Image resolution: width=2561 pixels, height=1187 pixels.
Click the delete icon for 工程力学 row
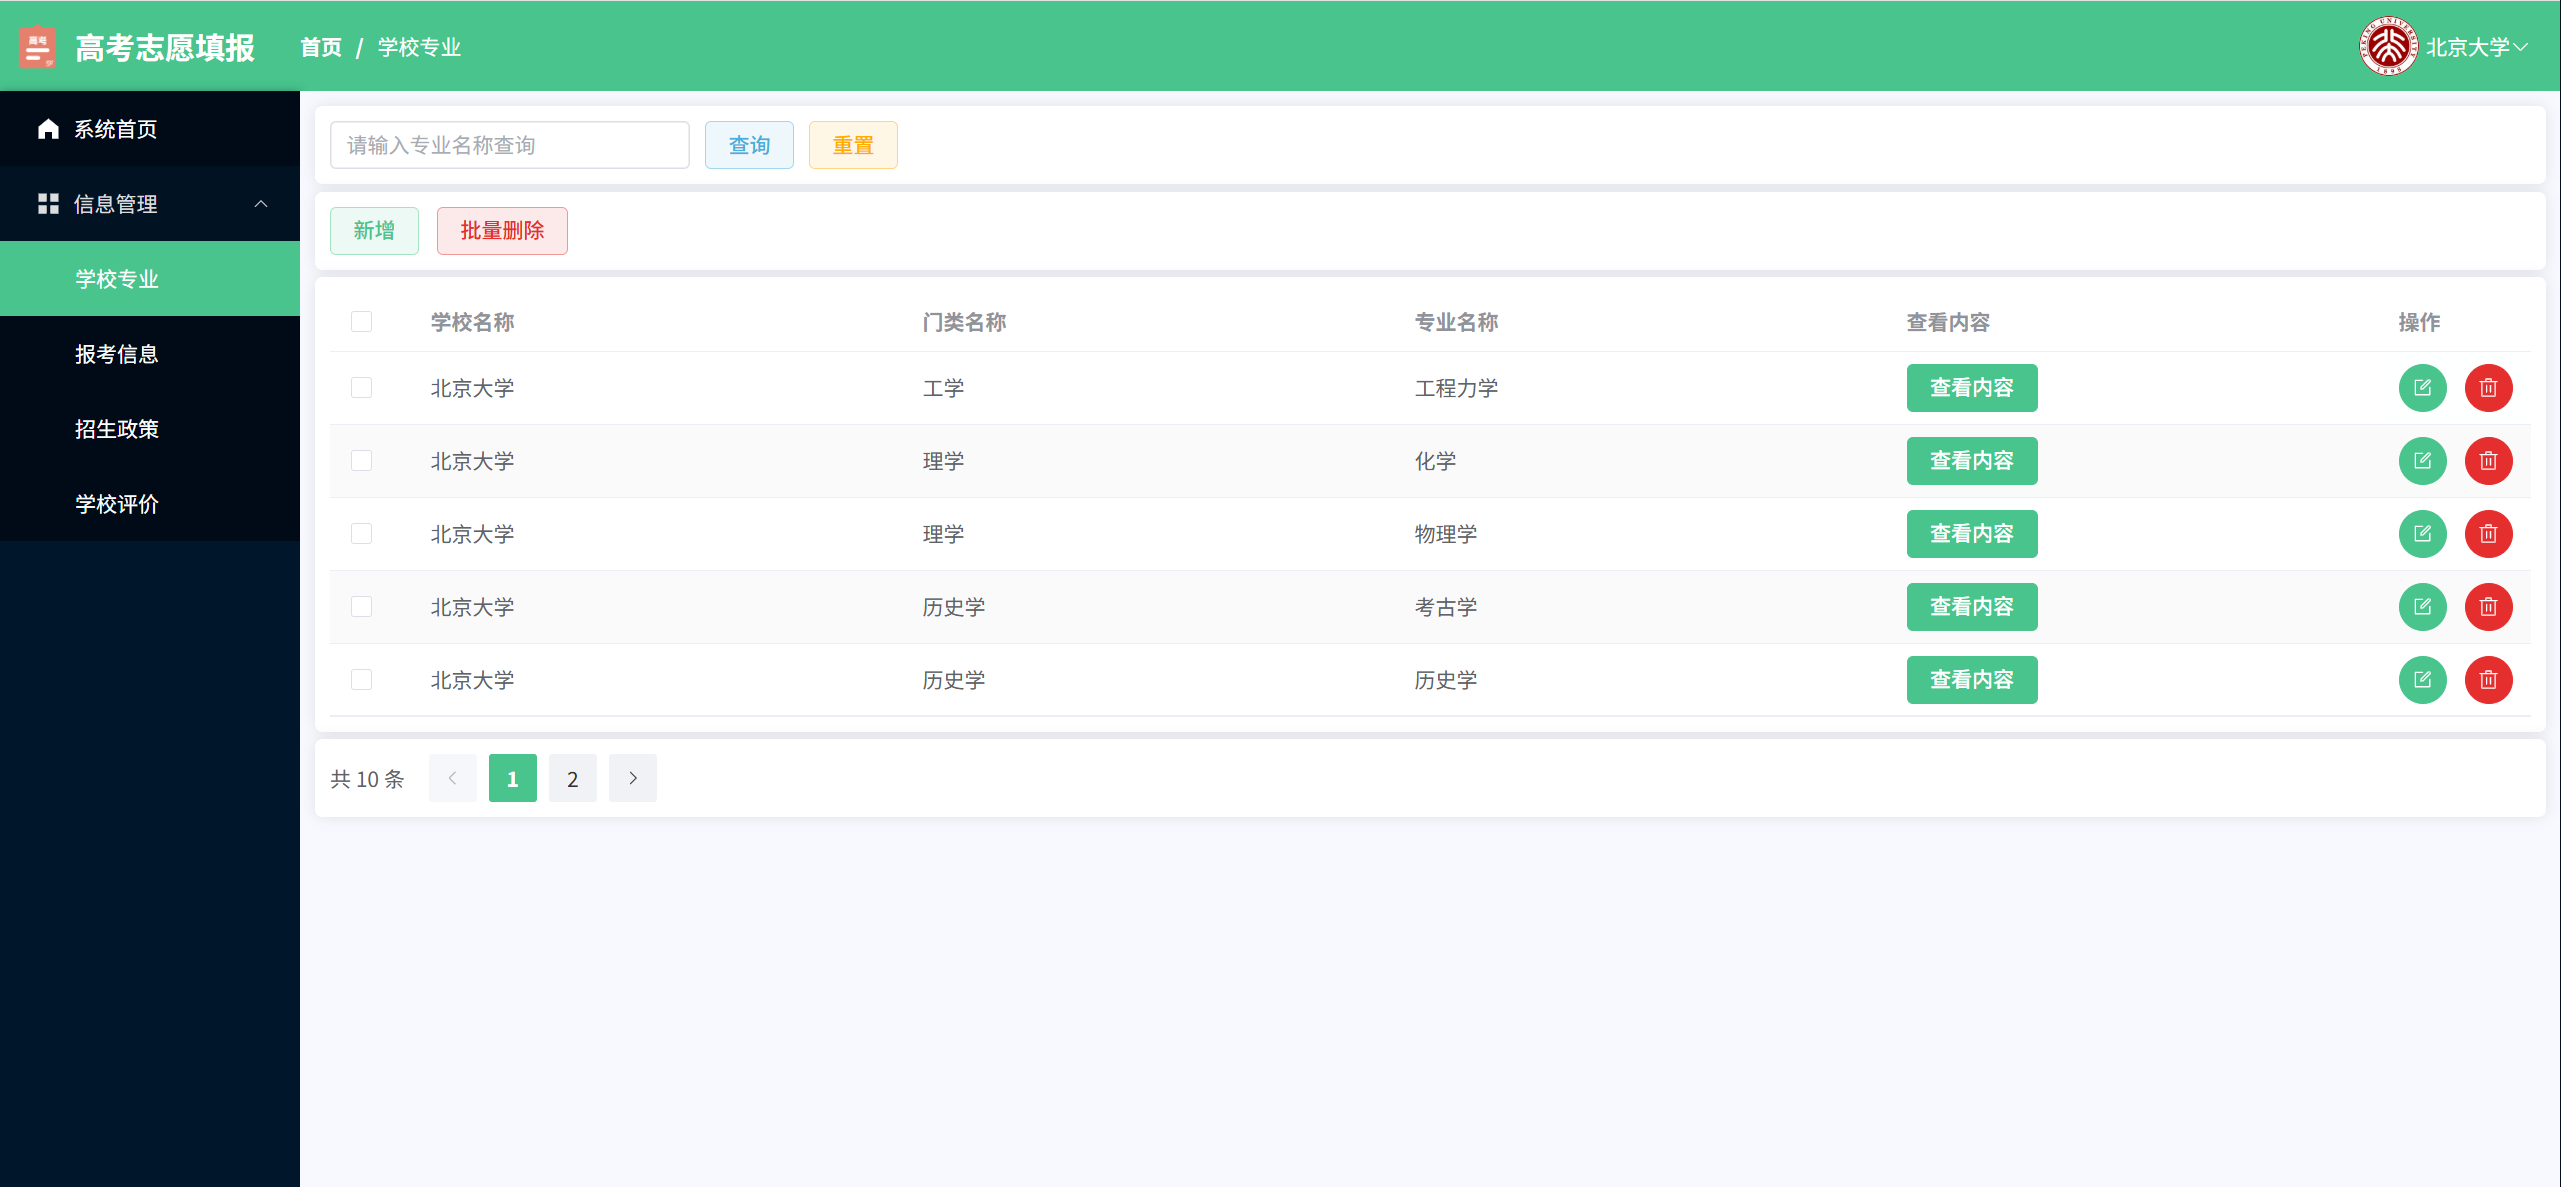coord(2487,388)
